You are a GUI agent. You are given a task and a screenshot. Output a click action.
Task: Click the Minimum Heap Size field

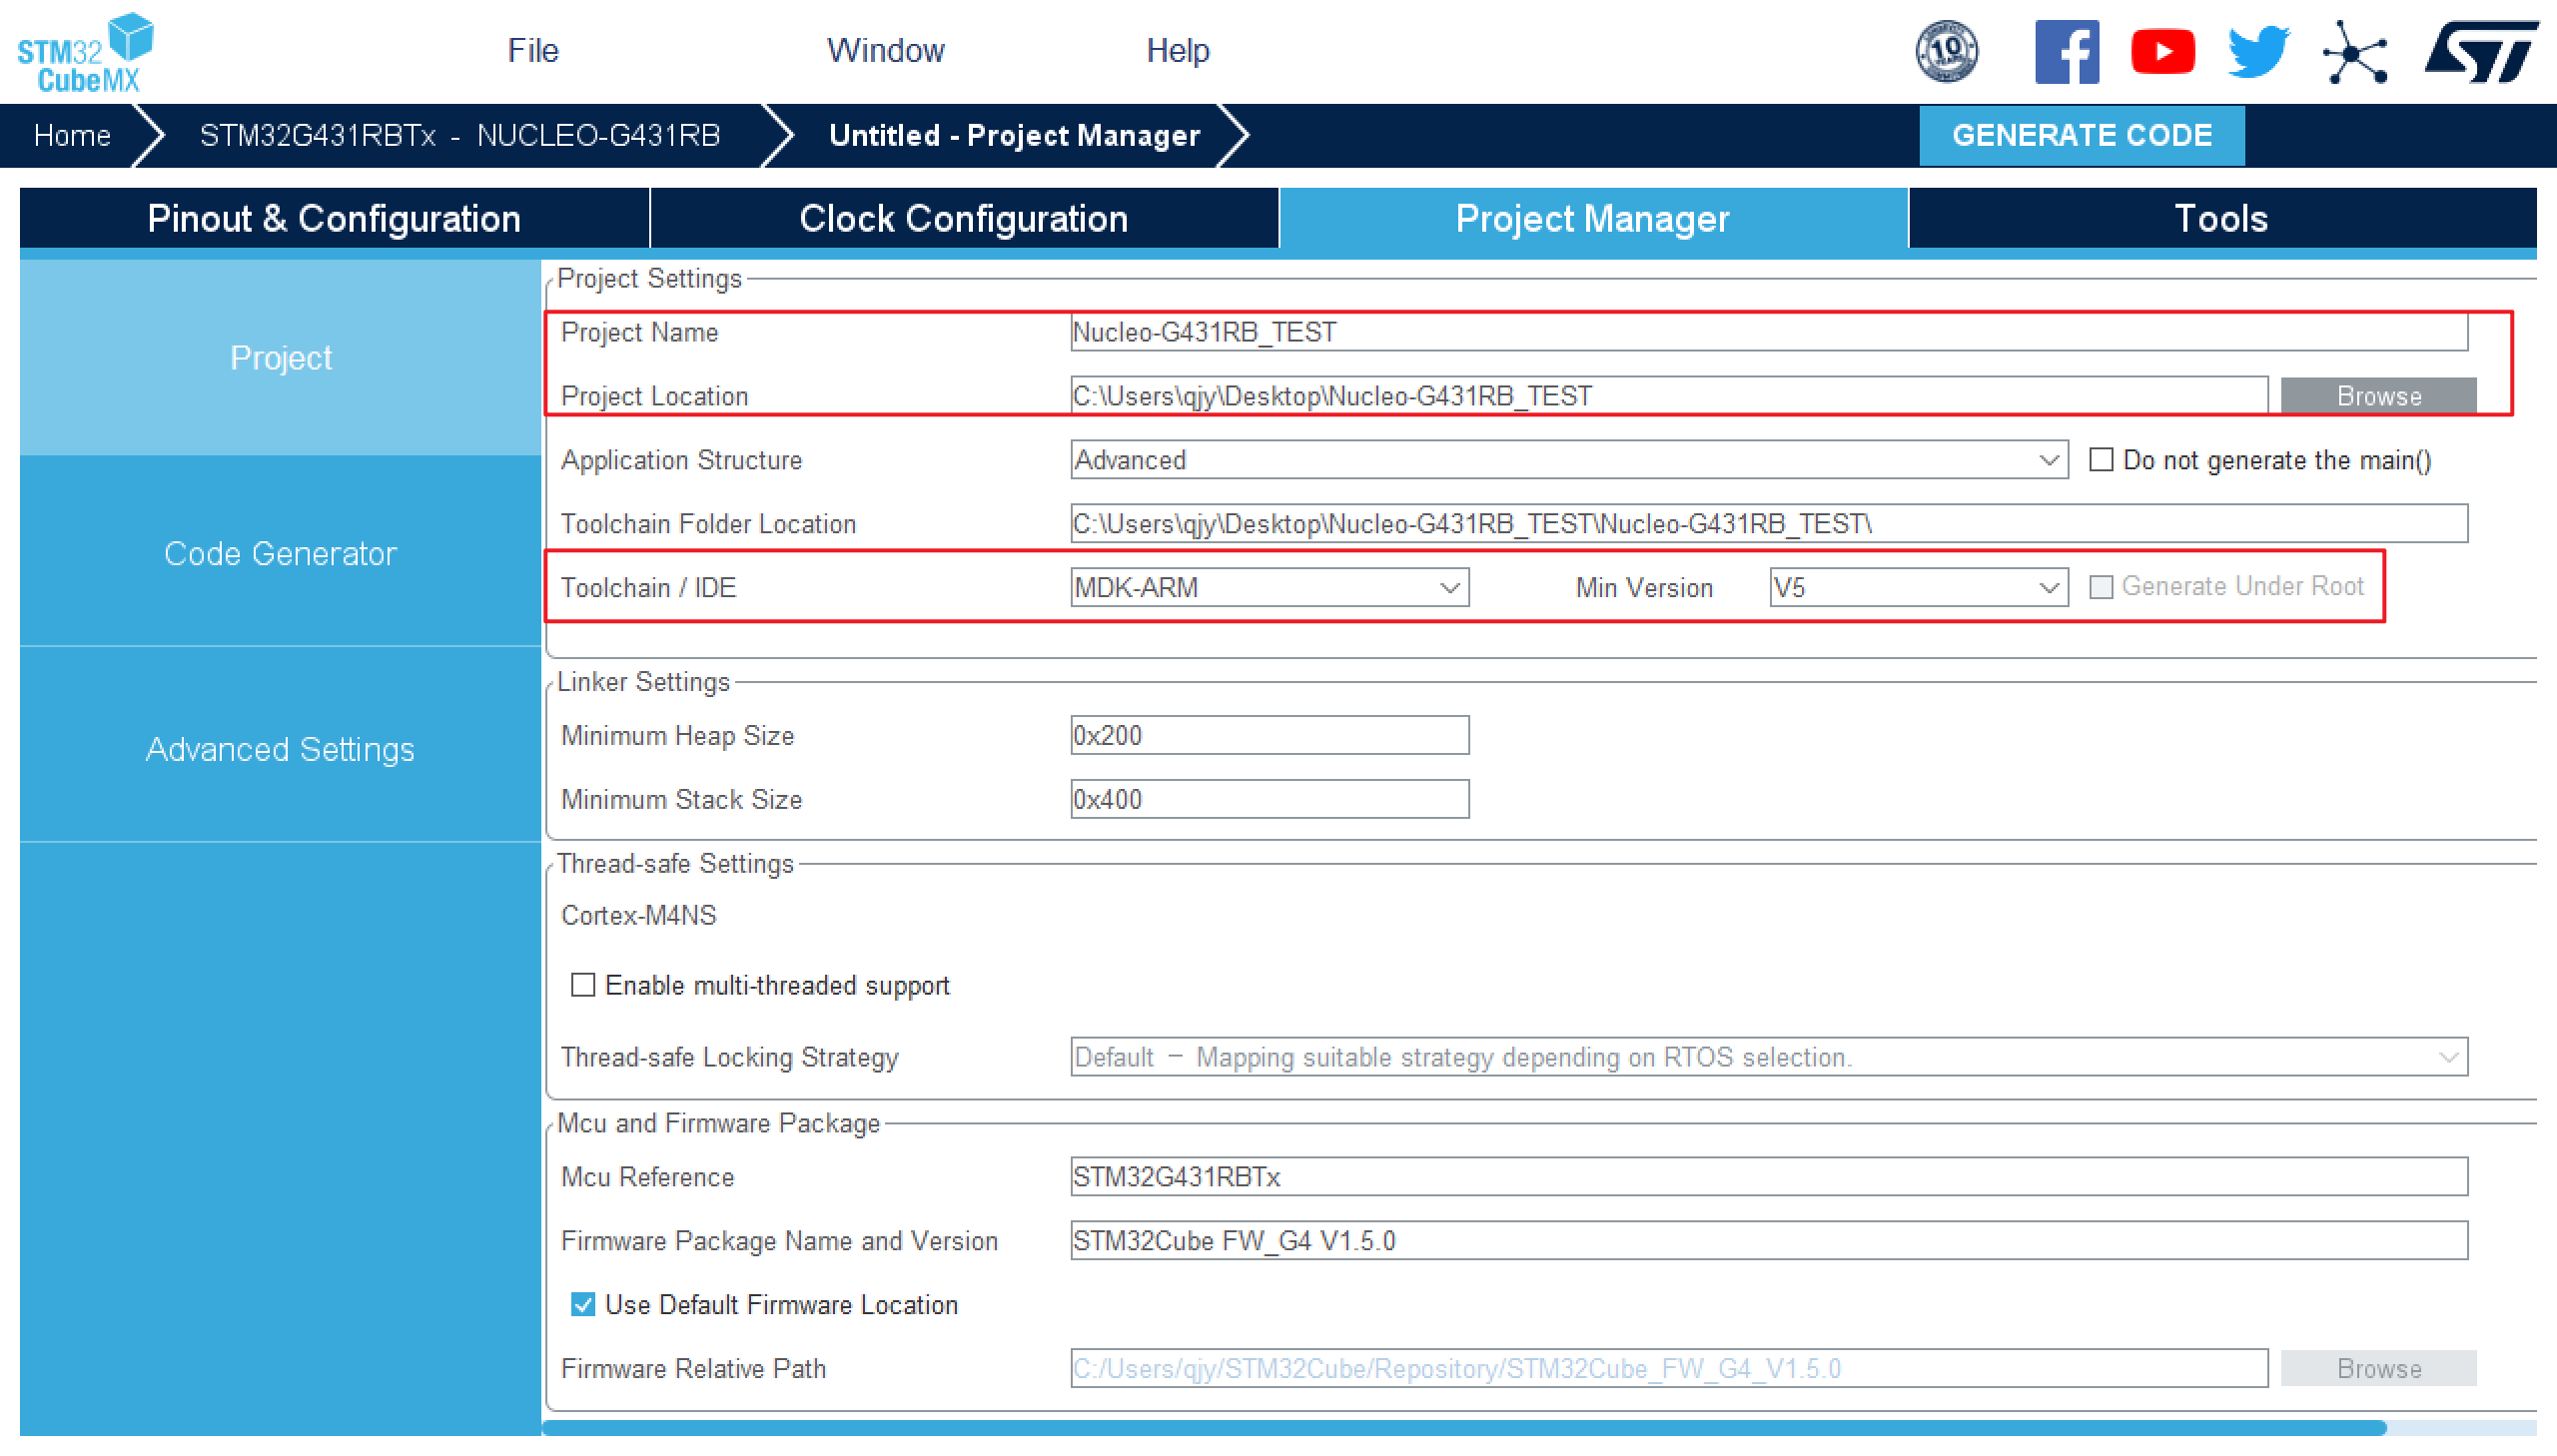point(1269,735)
